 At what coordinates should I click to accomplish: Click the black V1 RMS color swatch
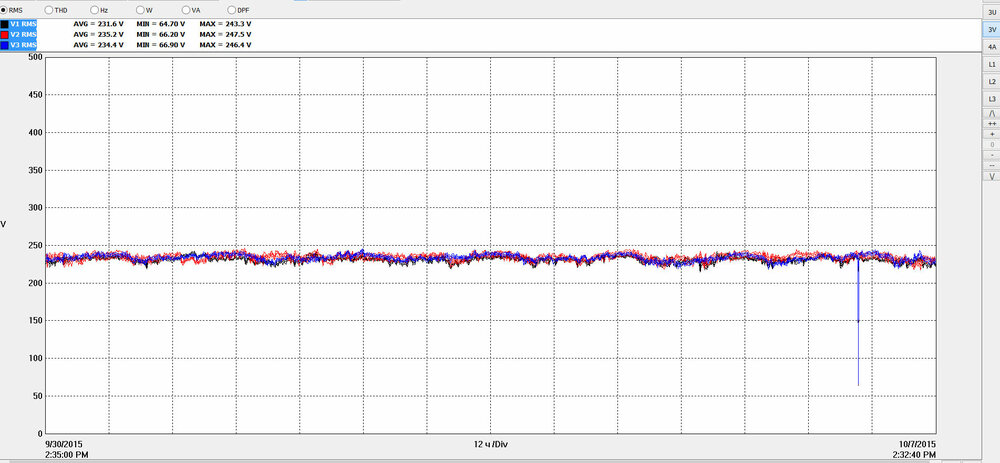[4, 23]
